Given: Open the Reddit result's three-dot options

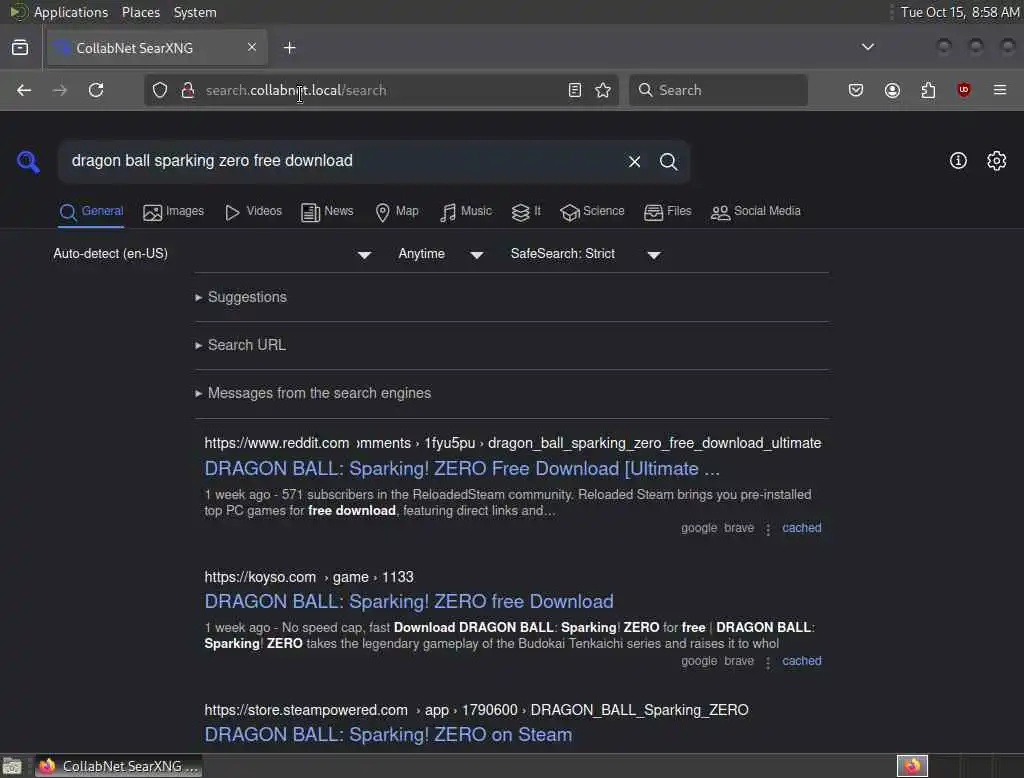Looking at the screenshot, I should tap(768, 528).
